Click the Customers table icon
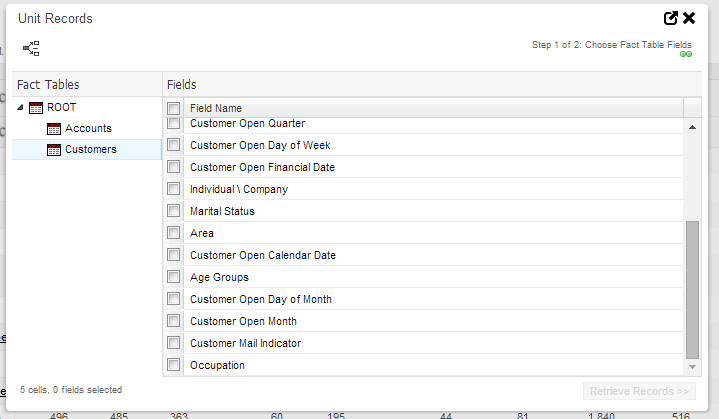This screenshot has width=719, height=419. tap(54, 150)
